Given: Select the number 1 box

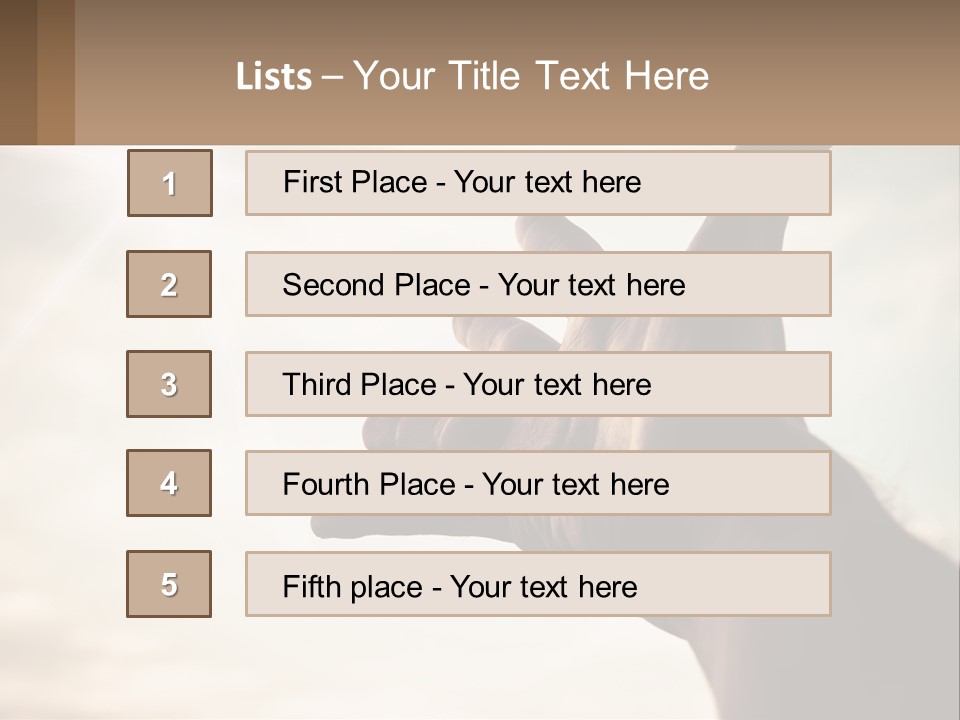Looking at the screenshot, I should (170, 183).
